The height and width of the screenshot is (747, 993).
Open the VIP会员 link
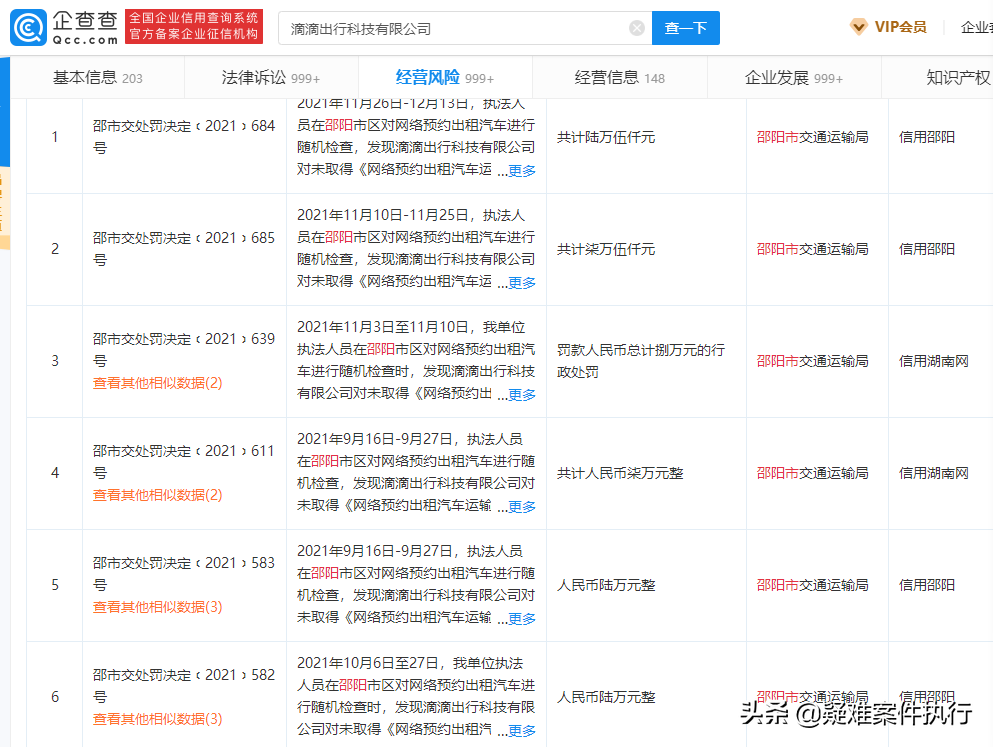coord(900,27)
